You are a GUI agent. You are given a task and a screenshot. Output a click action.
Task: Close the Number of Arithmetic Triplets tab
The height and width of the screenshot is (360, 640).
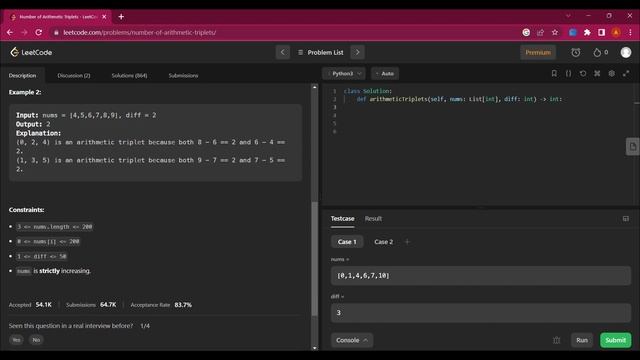pos(104,17)
